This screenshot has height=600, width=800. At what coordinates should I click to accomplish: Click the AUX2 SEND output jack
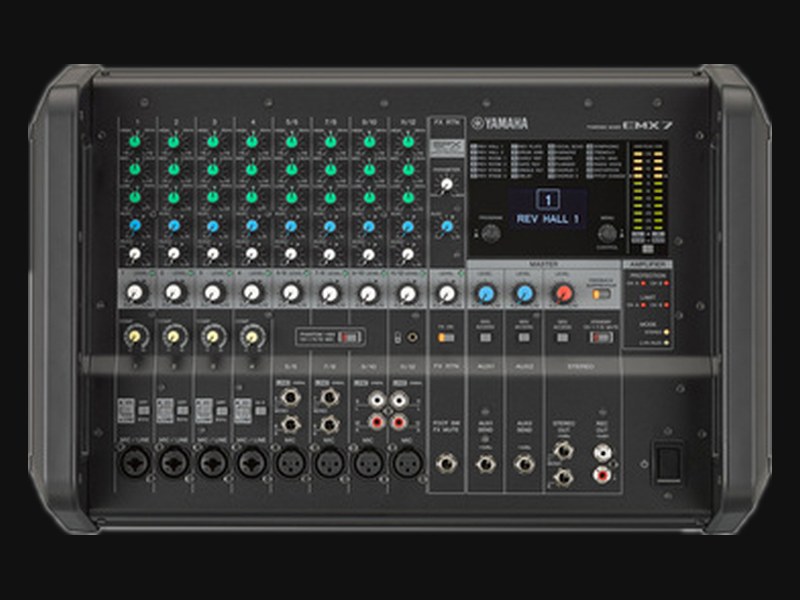tap(524, 464)
